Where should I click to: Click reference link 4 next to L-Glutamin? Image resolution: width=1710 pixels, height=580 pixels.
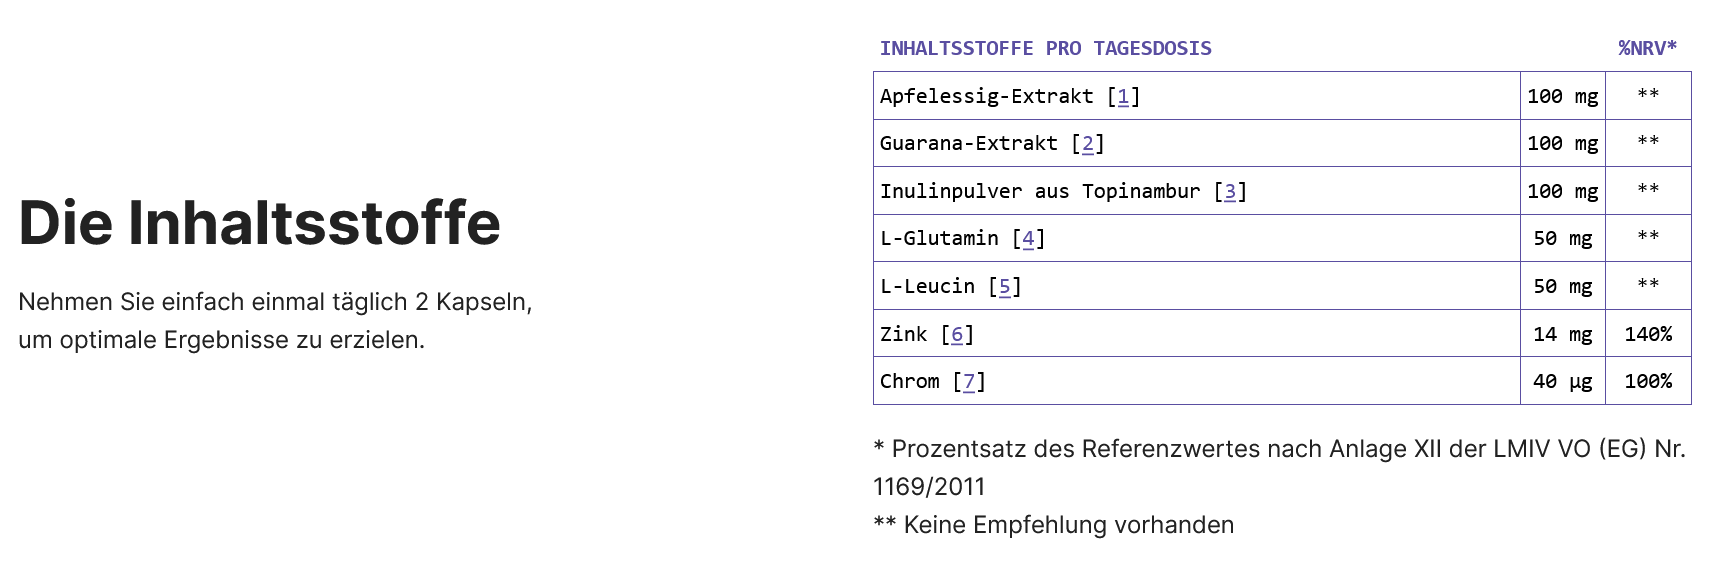point(1028,238)
